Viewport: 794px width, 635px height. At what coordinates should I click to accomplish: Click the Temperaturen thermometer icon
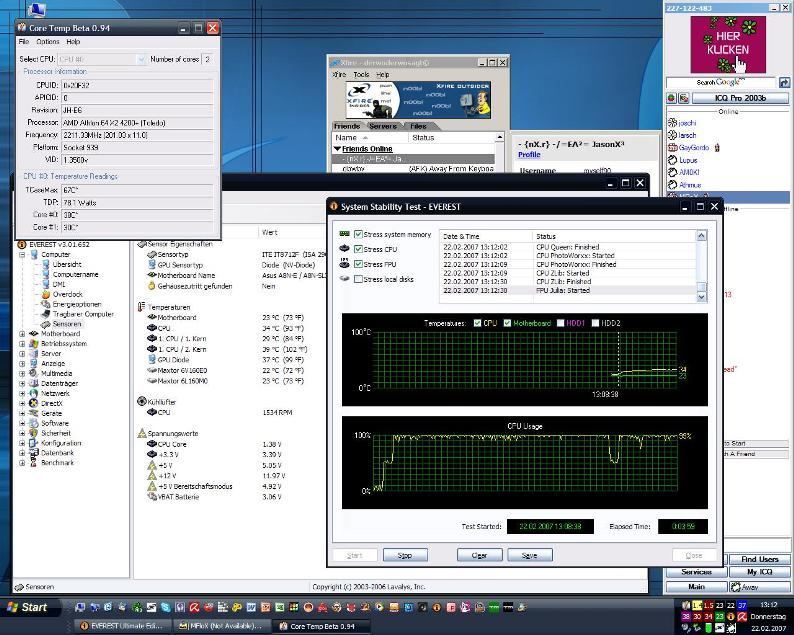(x=141, y=307)
